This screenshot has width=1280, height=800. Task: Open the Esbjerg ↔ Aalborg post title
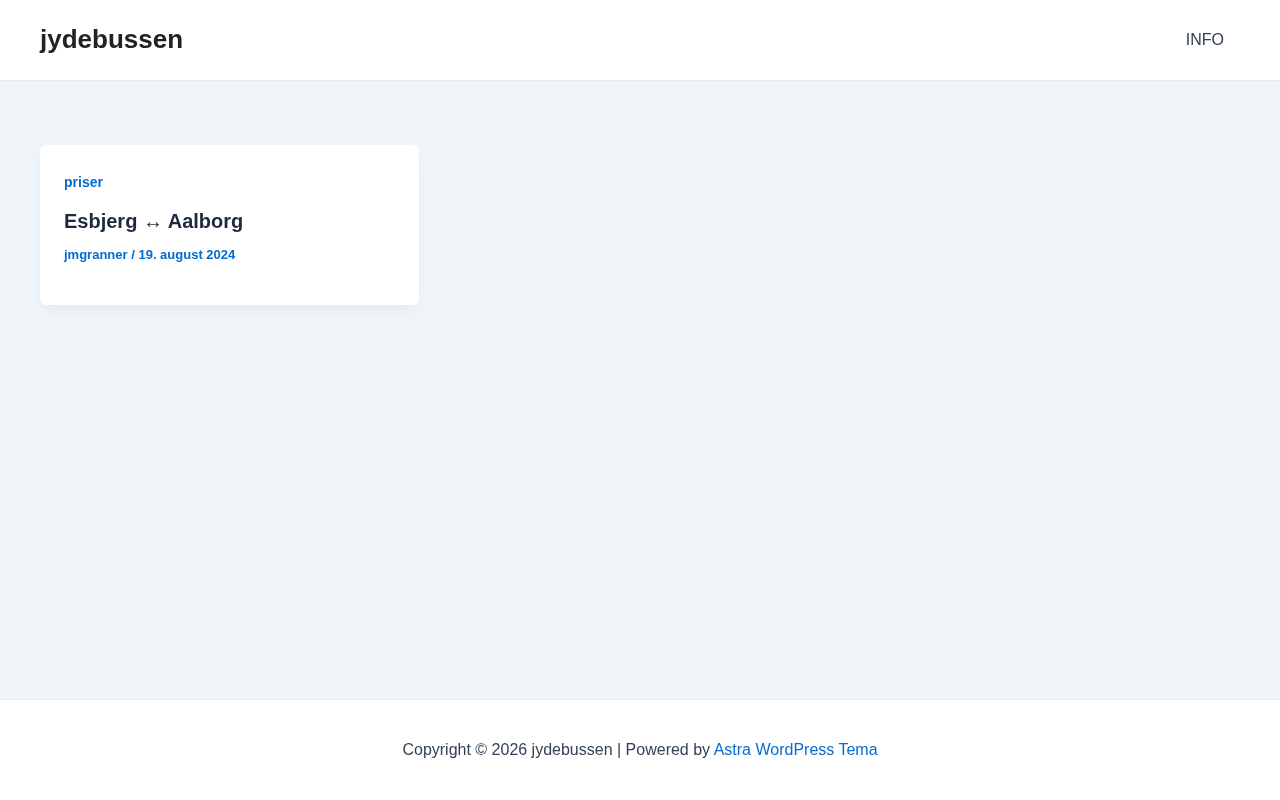pyautogui.click(x=153, y=222)
